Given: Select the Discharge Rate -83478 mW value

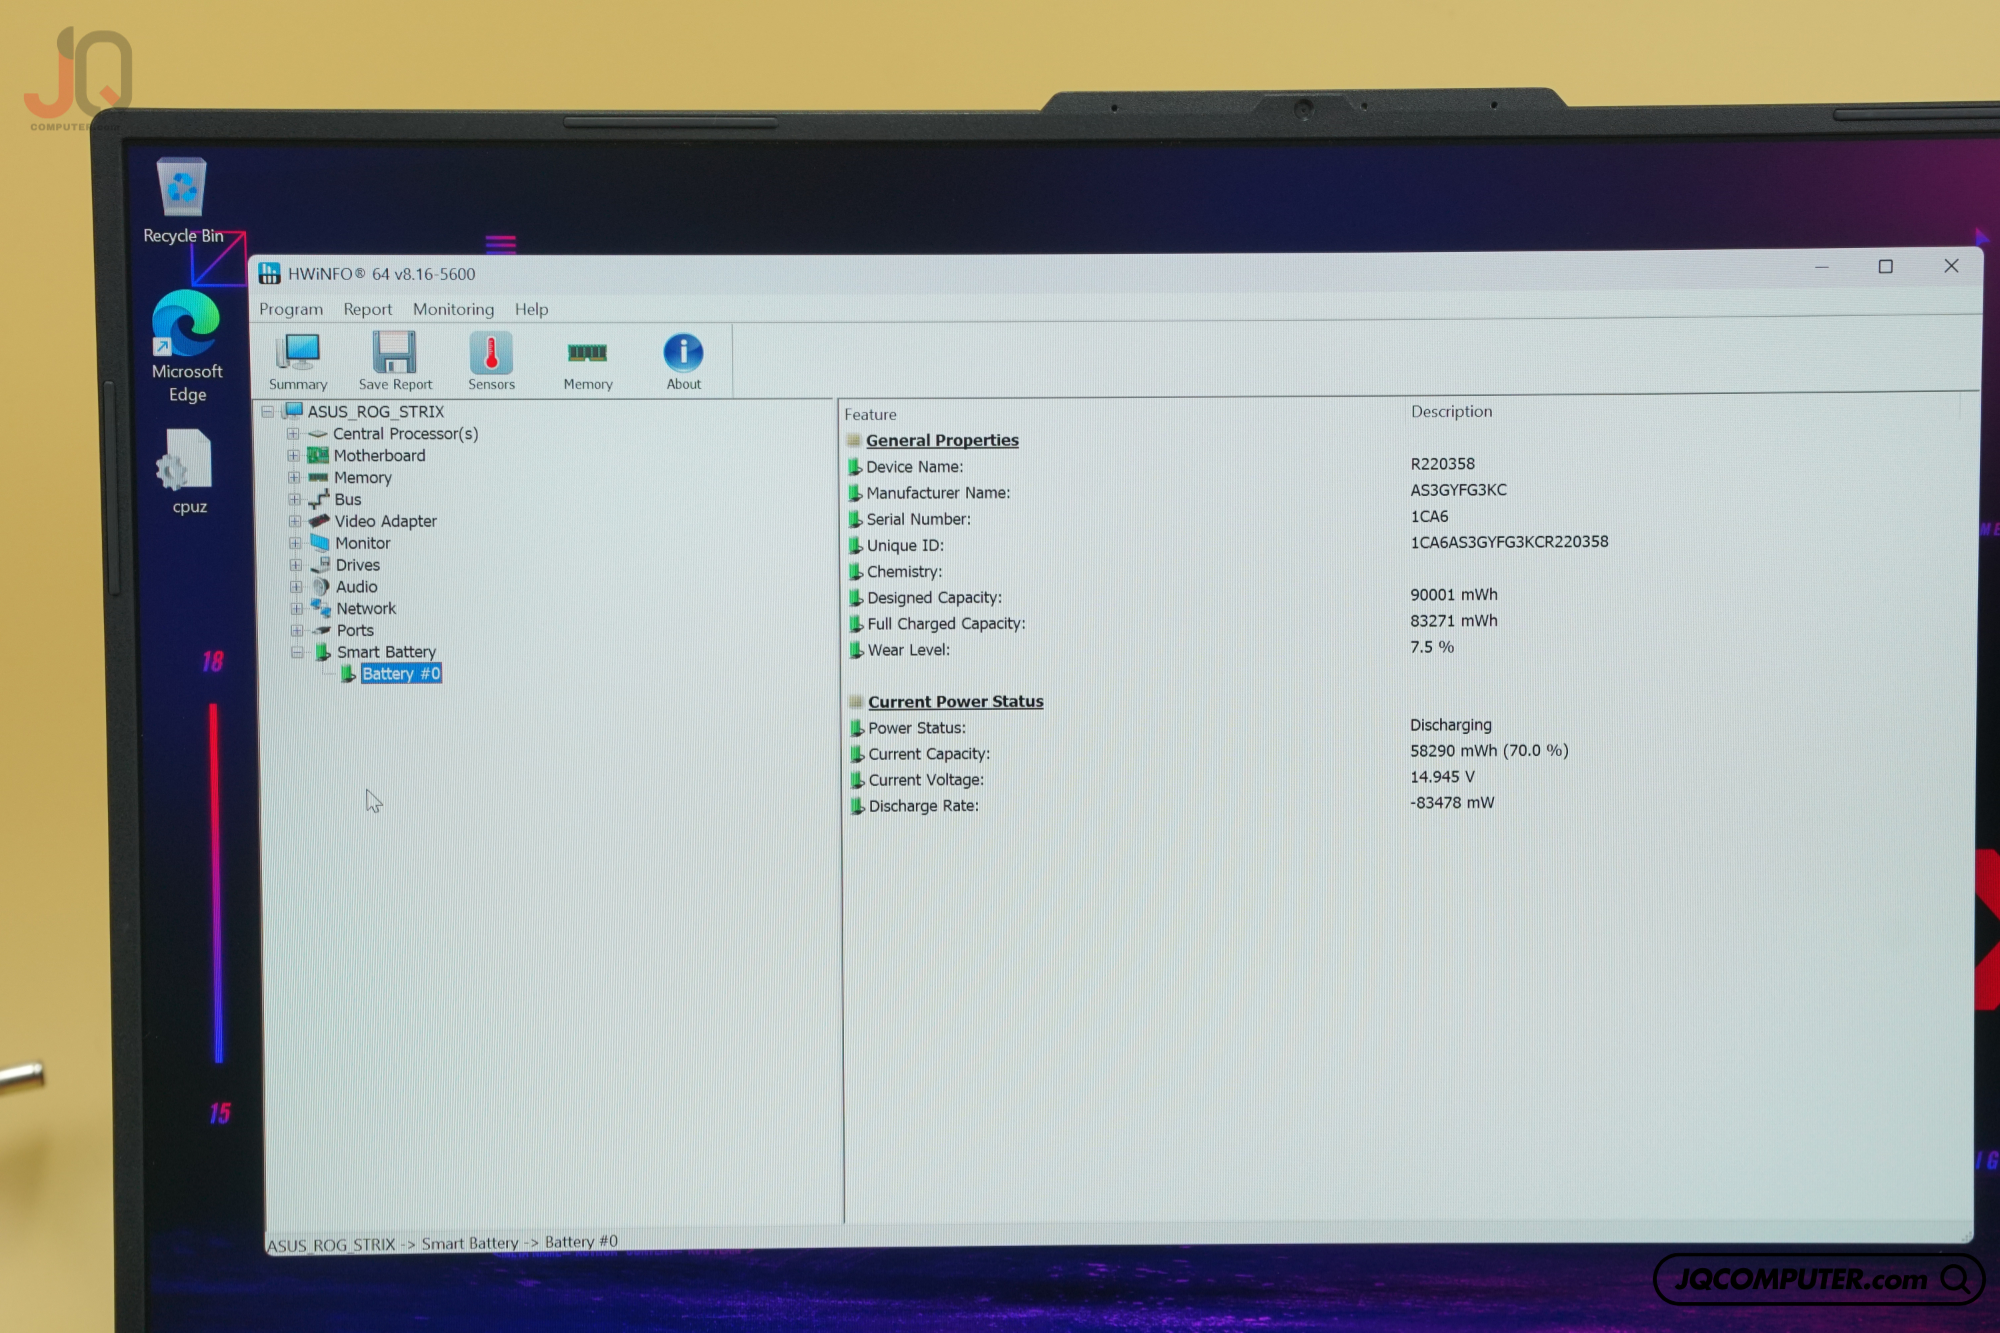Looking at the screenshot, I should pyautogui.click(x=1452, y=803).
